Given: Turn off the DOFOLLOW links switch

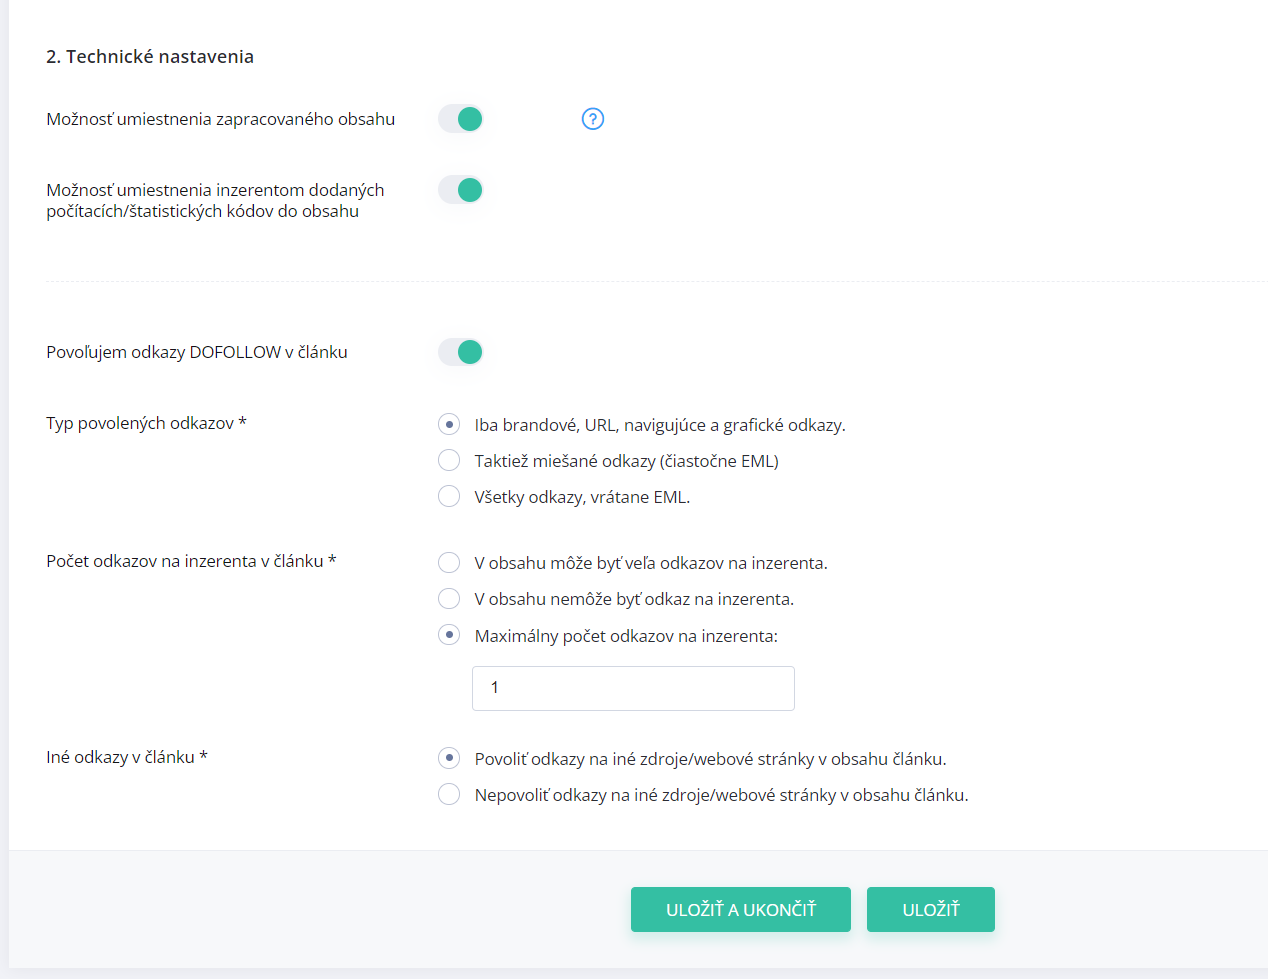Looking at the screenshot, I should click(461, 352).
